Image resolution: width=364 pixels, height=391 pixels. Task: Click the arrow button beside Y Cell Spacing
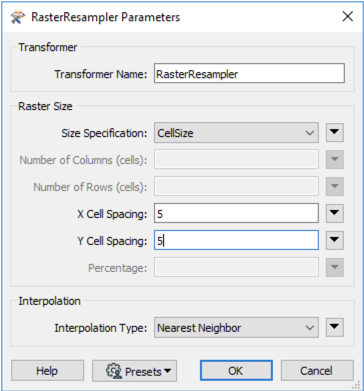335,240
